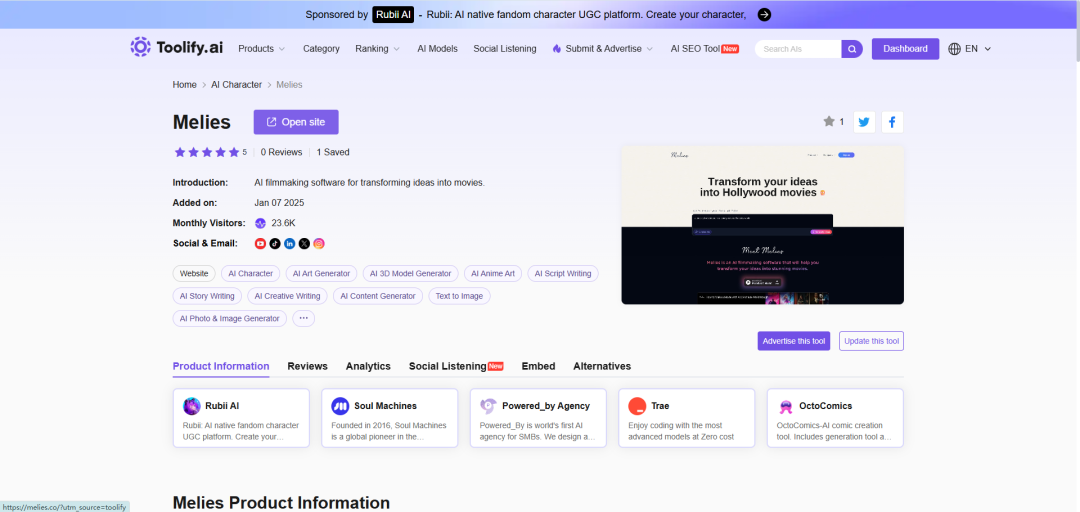
Task: Go to AI Character breadcrumb link
Action: pos(236,85)
